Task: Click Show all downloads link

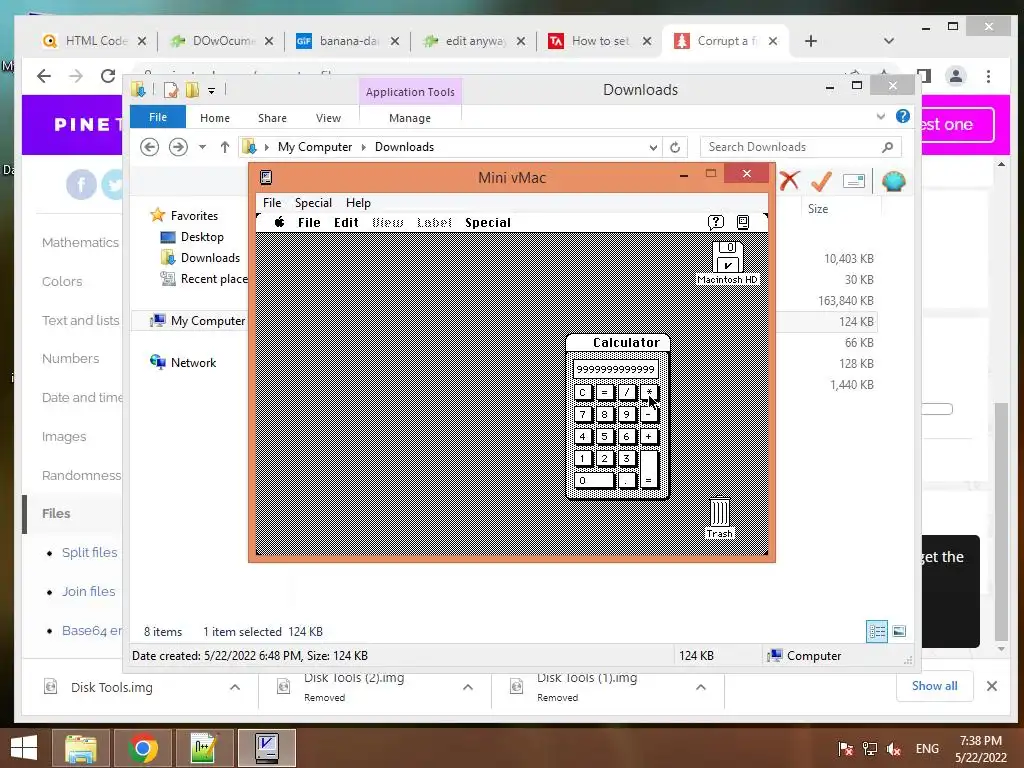Action: pos(935,686)
